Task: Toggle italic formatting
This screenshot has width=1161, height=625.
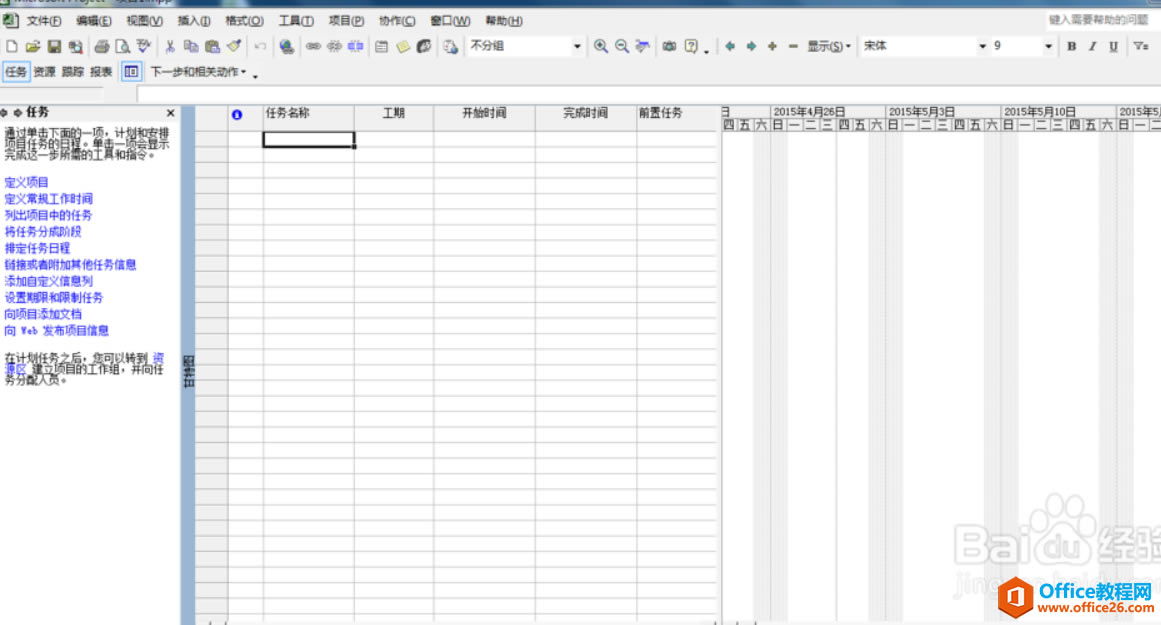Action: (1091, 46)
